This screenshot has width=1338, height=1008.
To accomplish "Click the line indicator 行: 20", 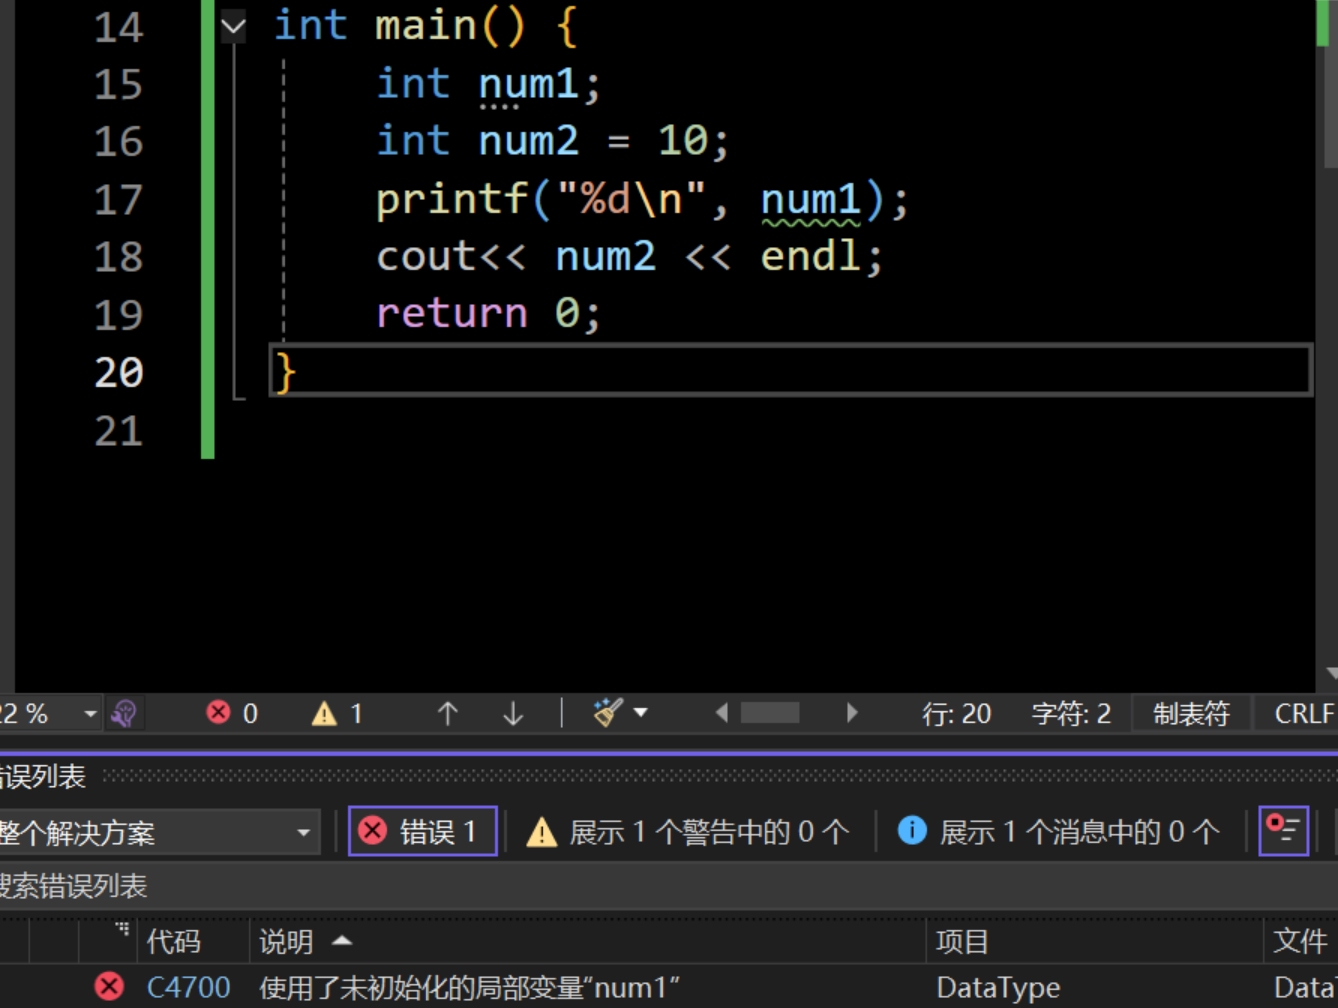I will (956, 714).
